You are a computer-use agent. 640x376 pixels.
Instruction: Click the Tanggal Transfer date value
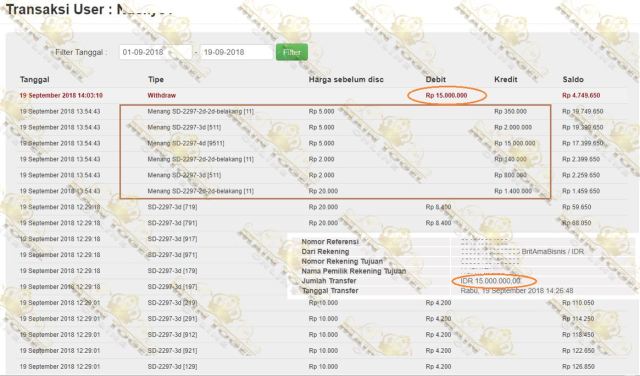pos(517,291)
